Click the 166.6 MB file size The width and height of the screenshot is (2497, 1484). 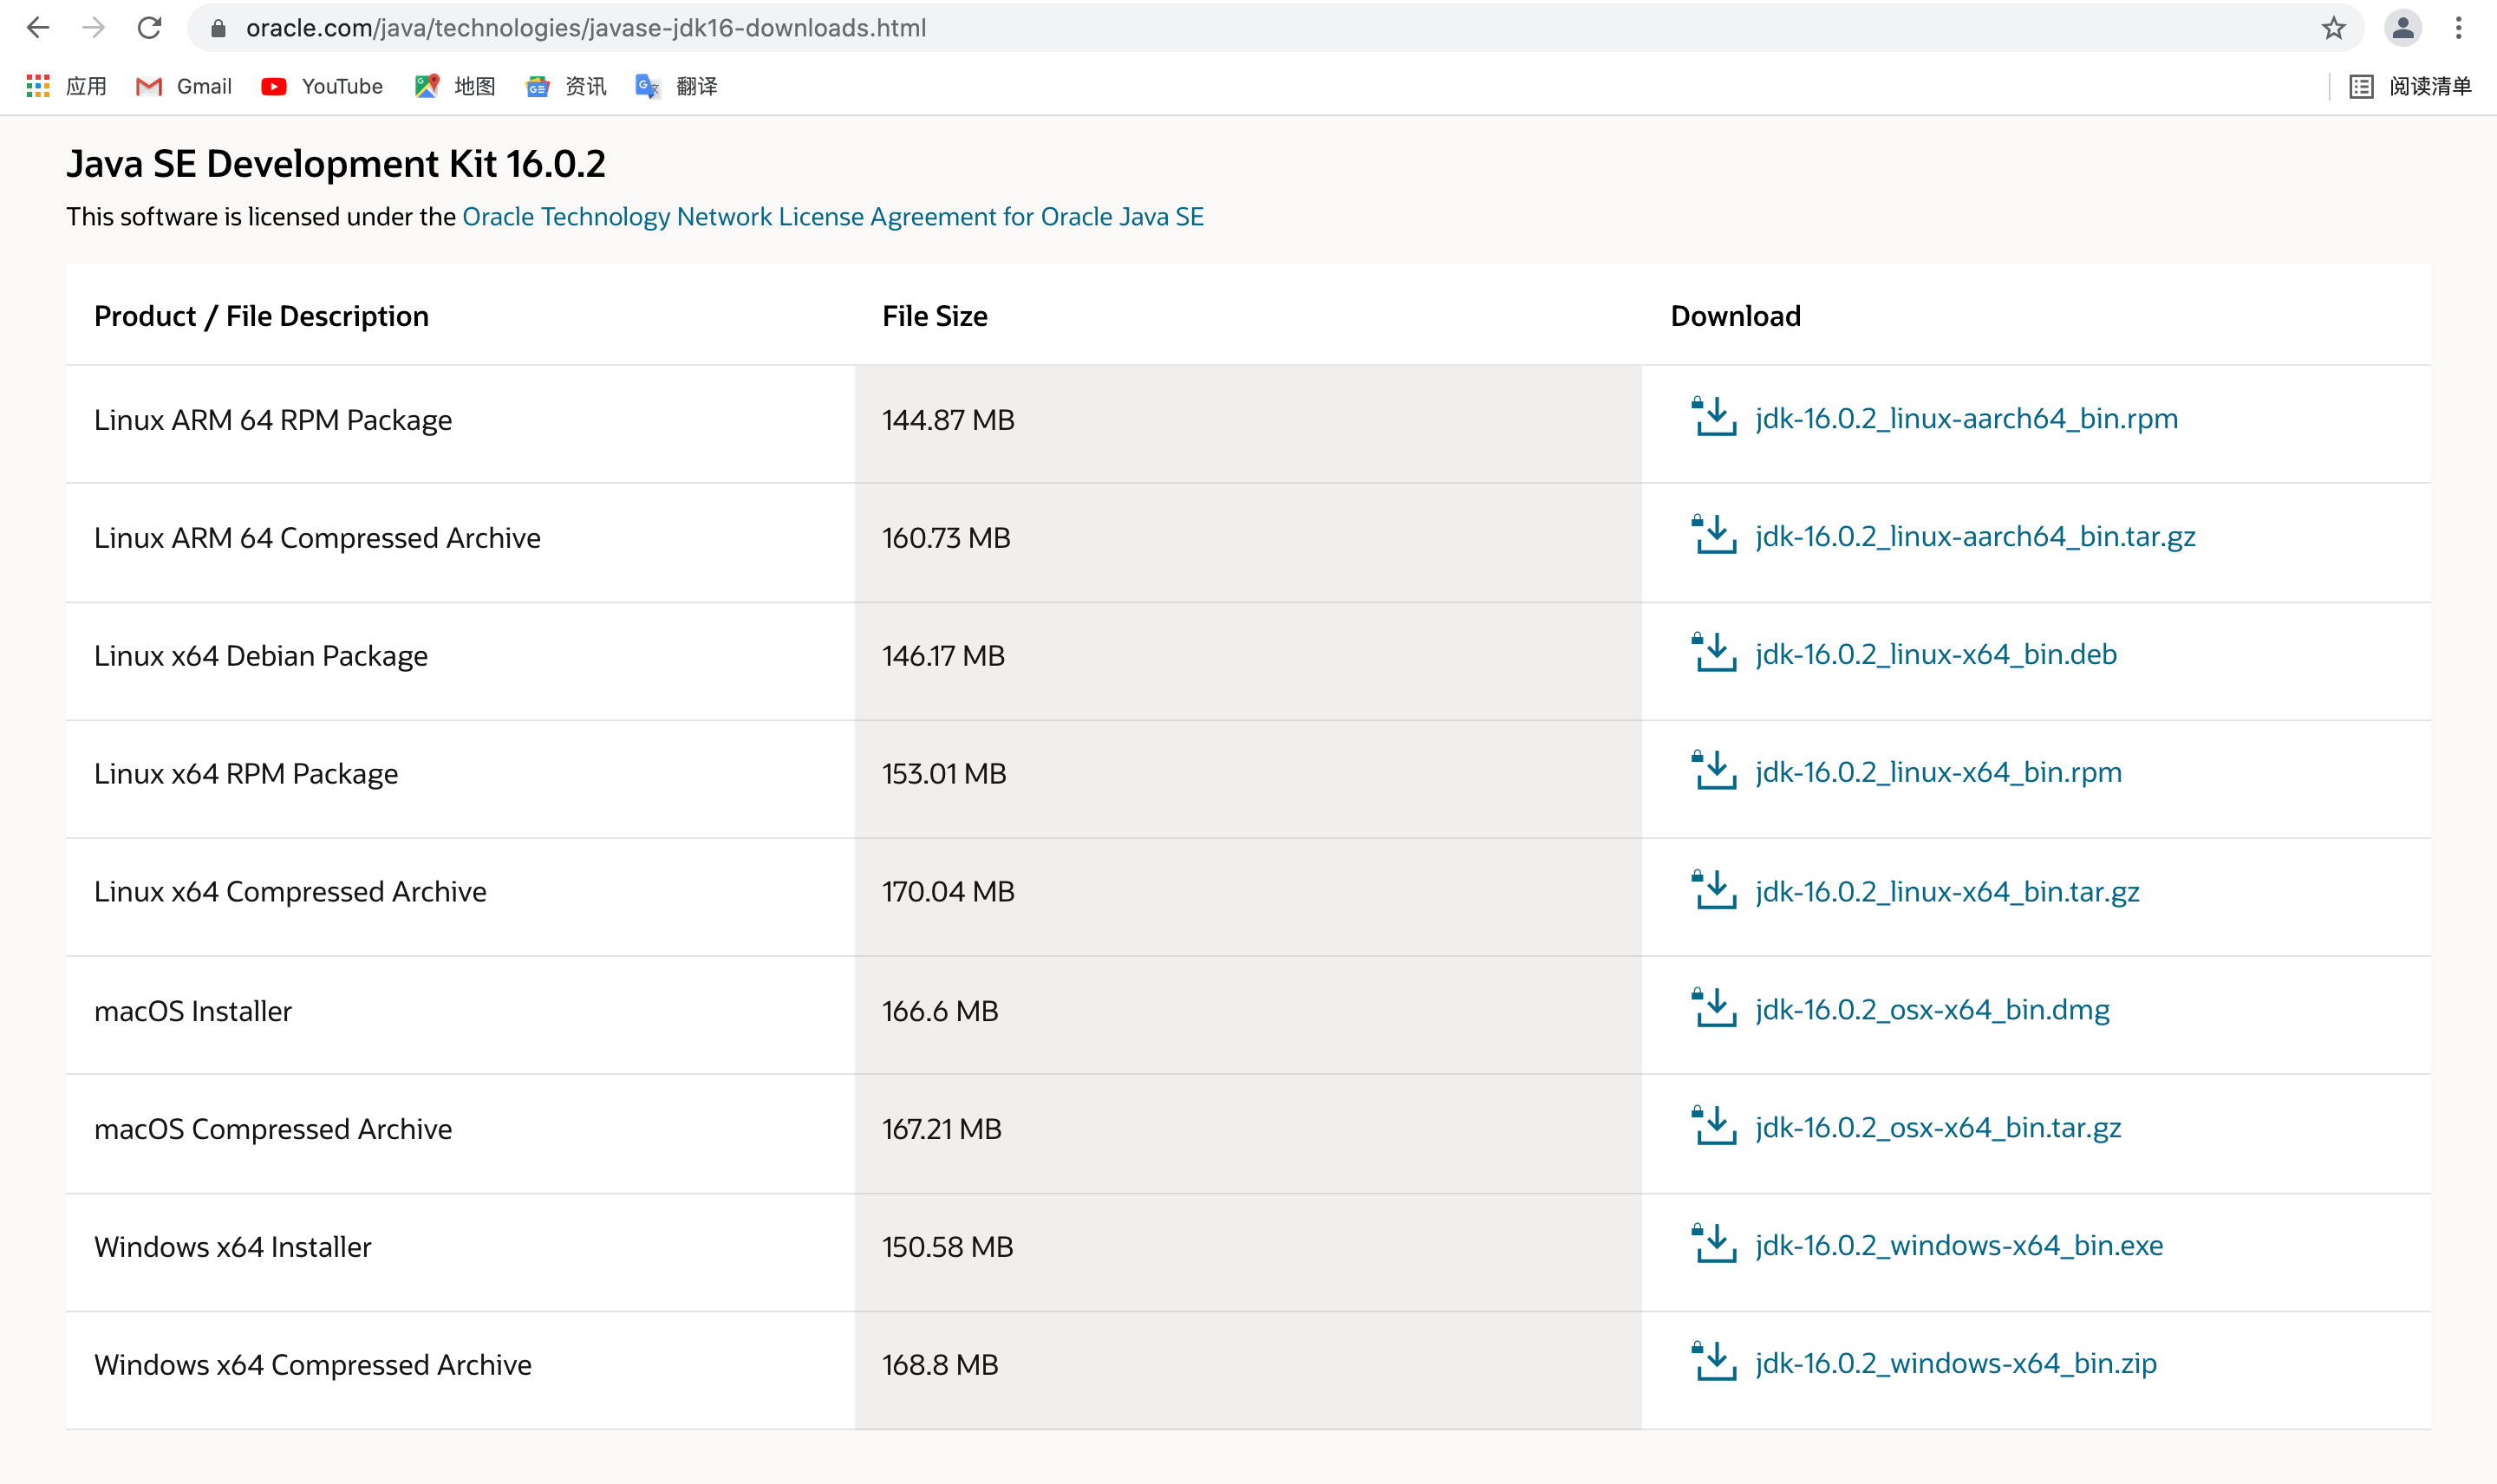click(940, 1011)
